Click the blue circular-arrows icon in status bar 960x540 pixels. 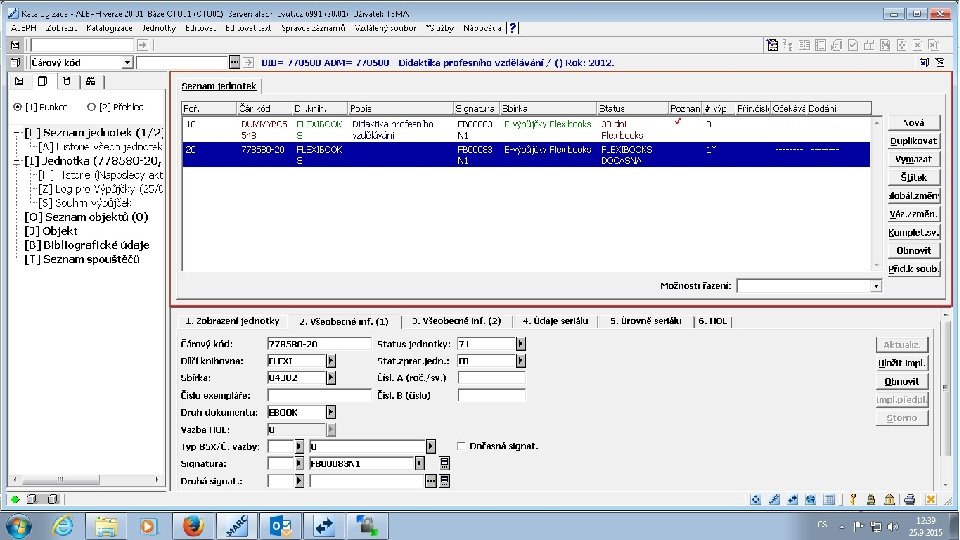pos(756,500)
